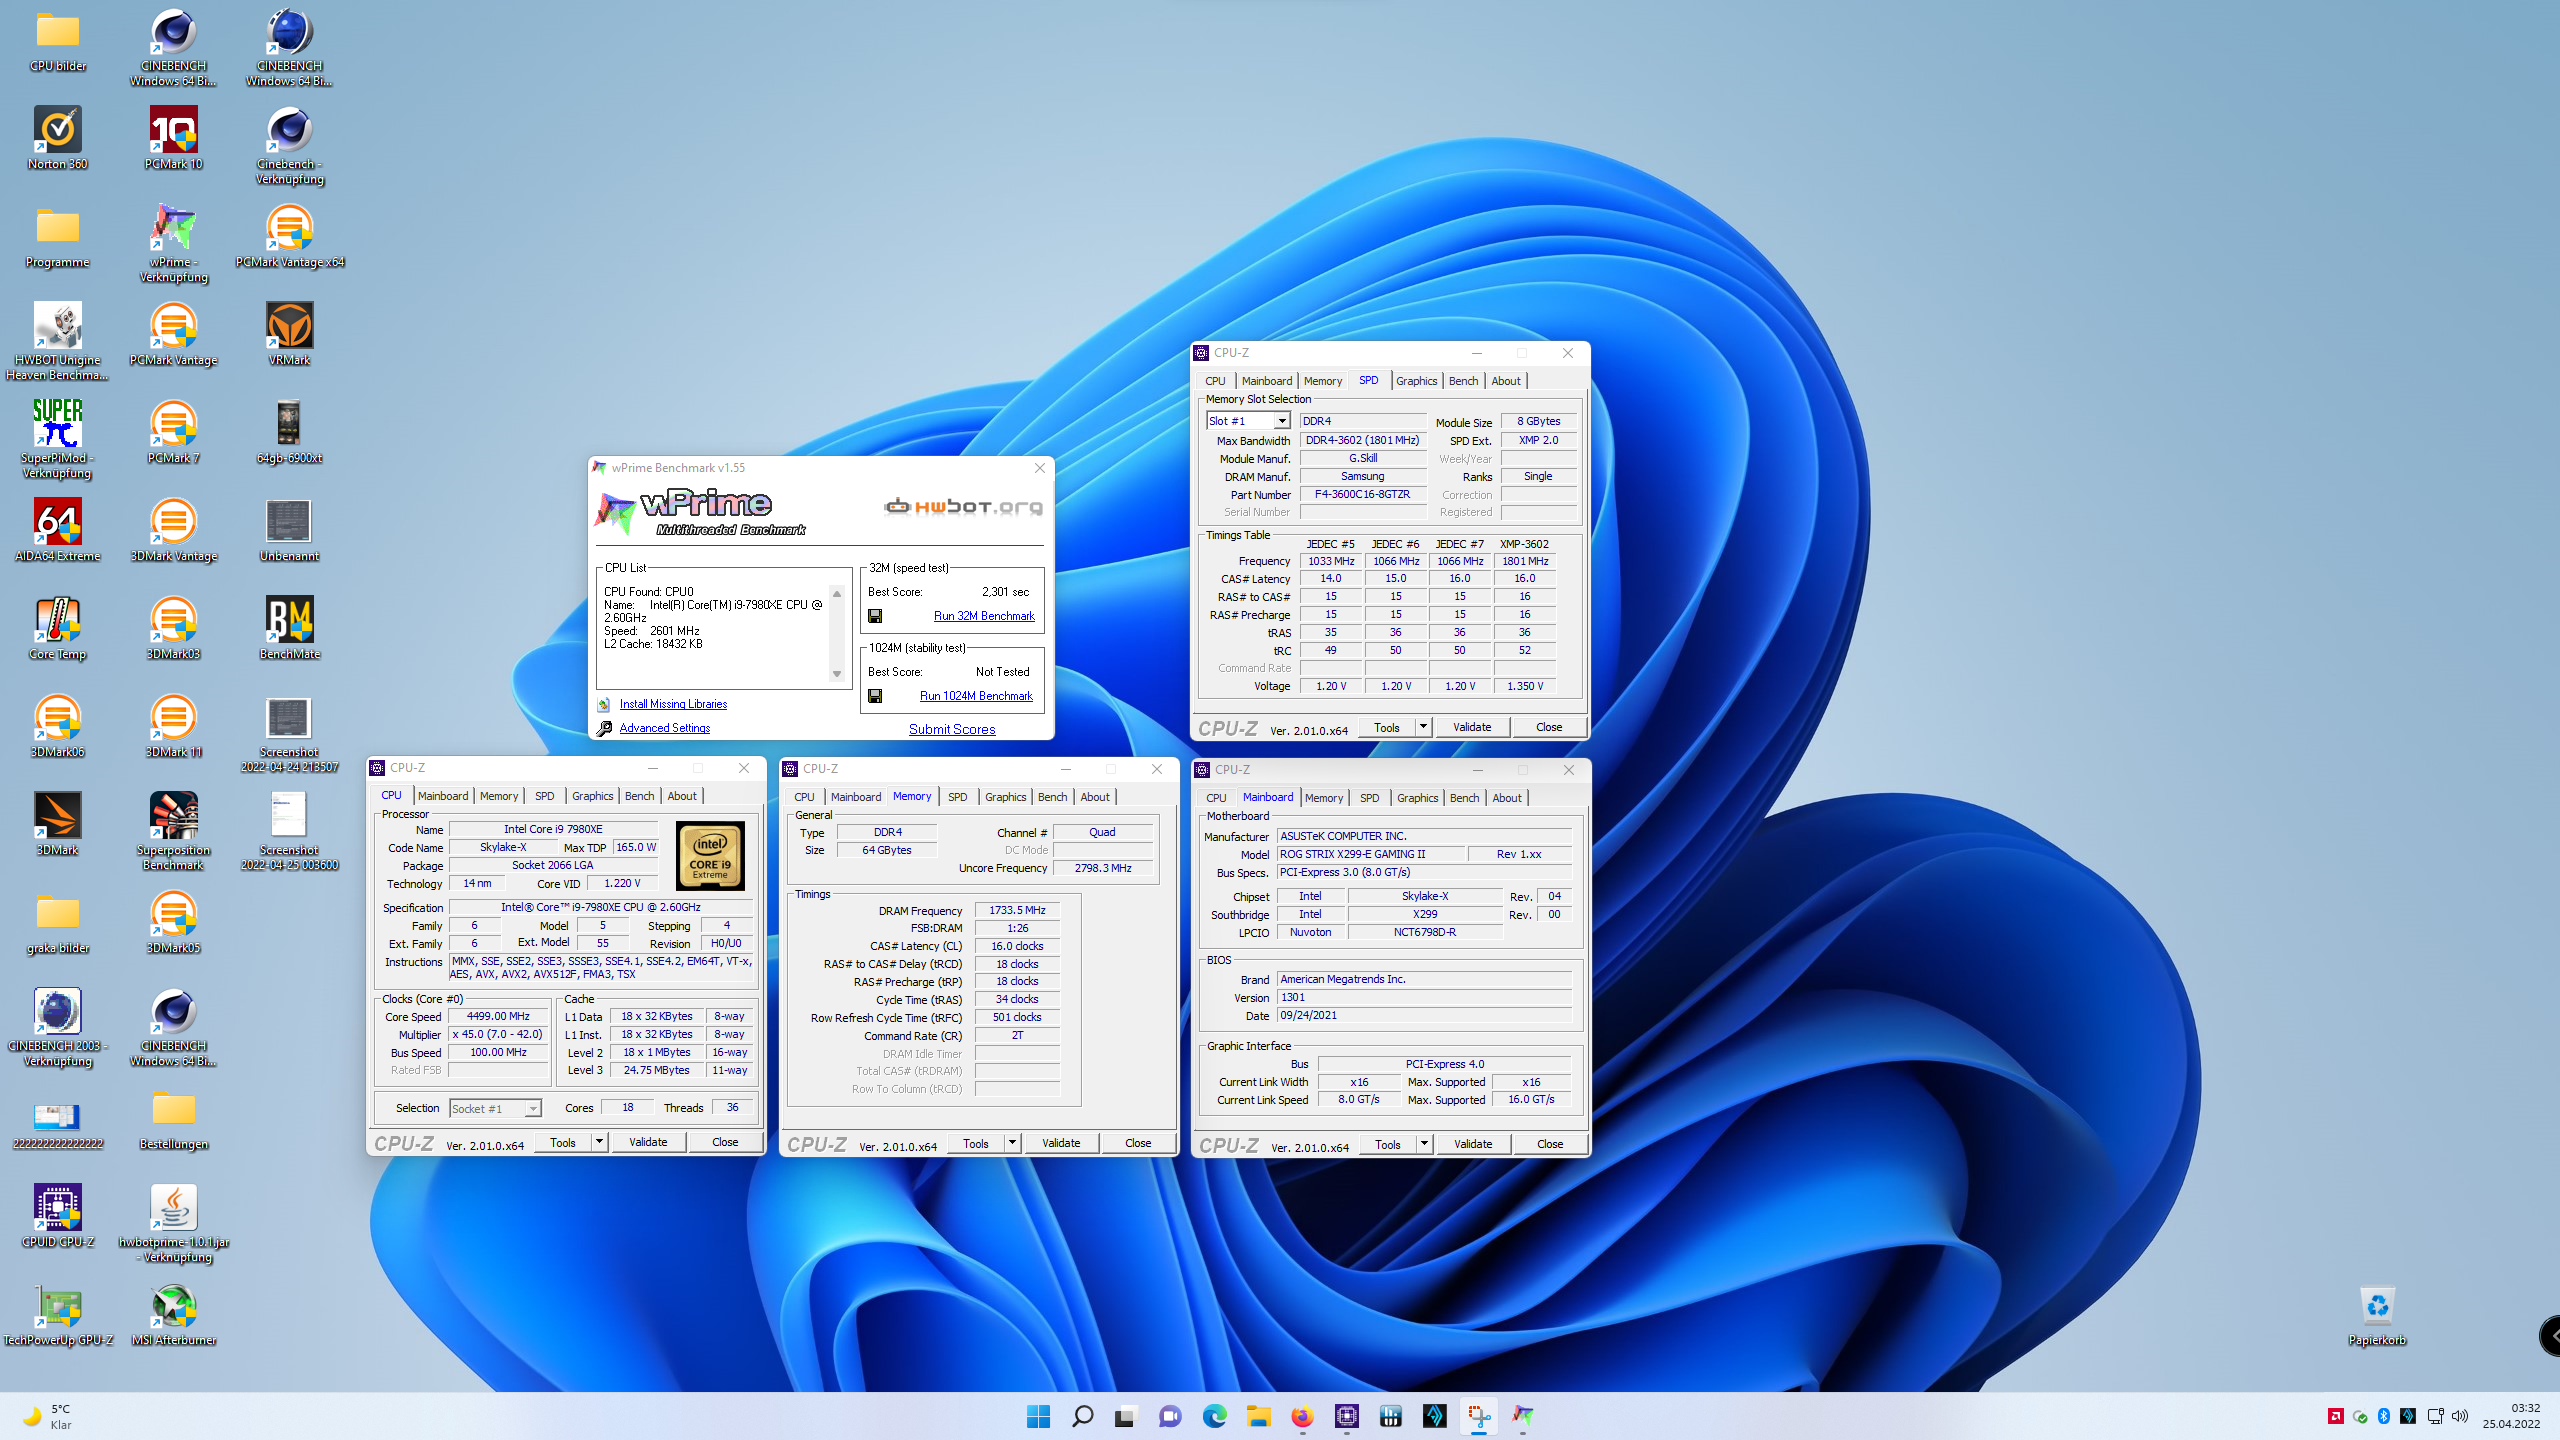2560x1440 pixels.
Task: Open Papierkorb recycle bin
Action: 2377,1315
